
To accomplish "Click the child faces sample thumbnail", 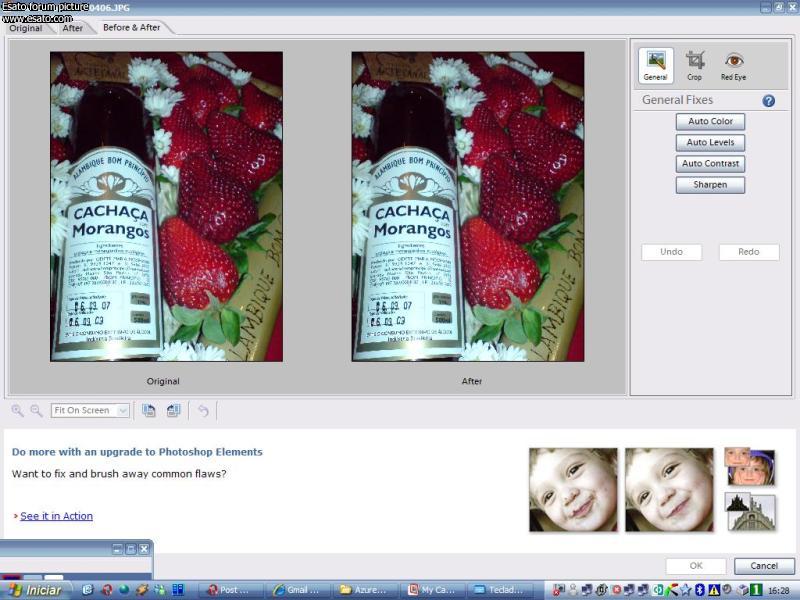I will [x=749, y=466].
